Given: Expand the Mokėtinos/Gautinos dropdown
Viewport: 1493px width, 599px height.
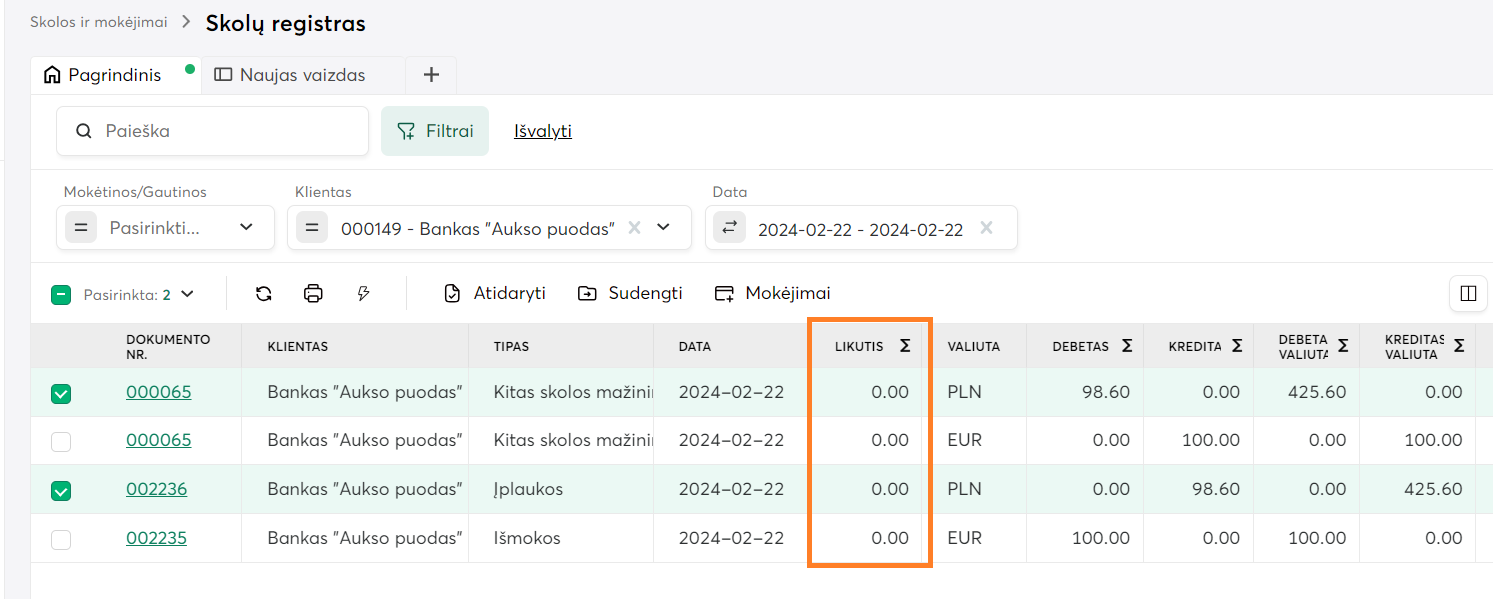Looking at the screenshot, I should pyautogui.click(x=246, y=228).
